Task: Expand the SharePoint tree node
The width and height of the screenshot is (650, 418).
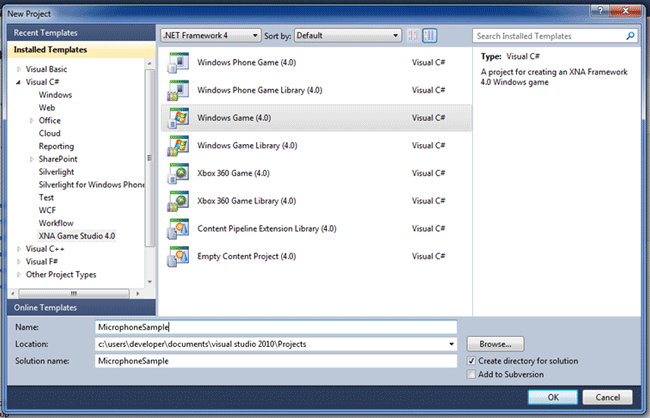Action: point(32,159)
